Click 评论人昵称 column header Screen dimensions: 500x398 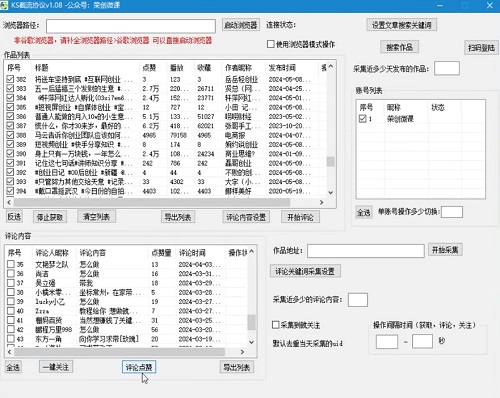54,253
